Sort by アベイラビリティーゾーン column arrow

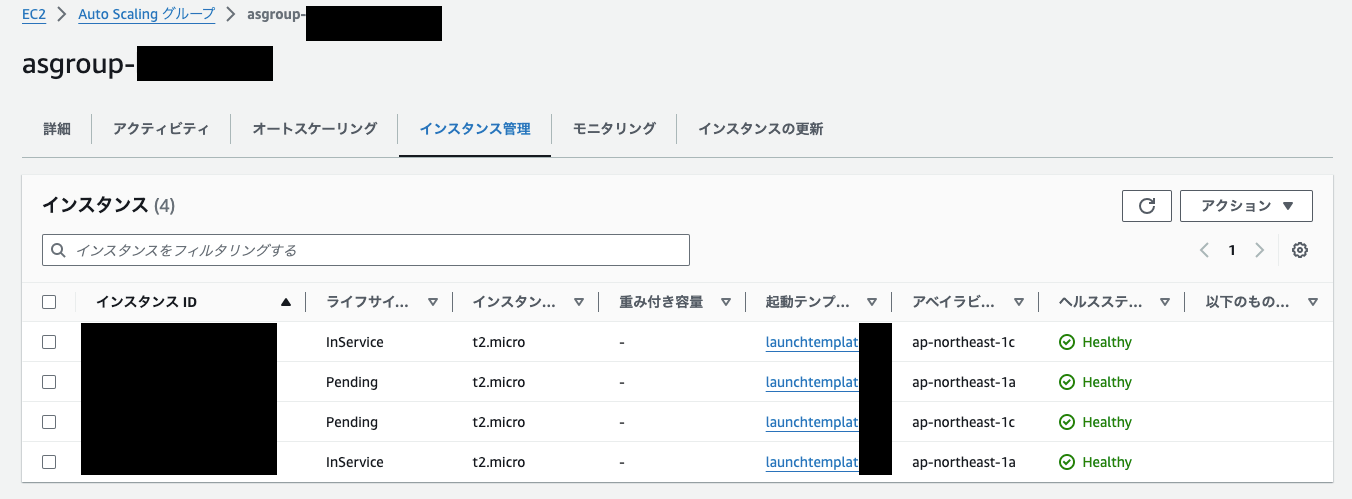1018,302
